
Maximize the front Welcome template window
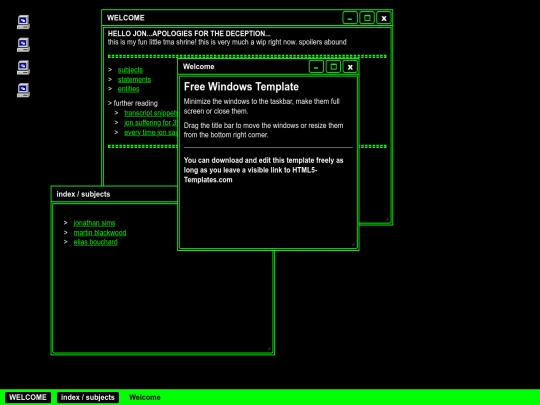(333, 67)
